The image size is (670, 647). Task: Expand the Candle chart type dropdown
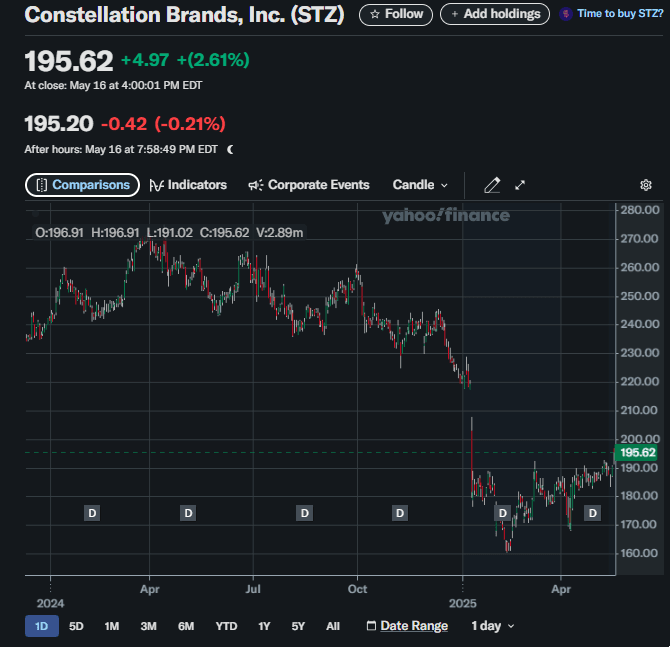tap(420, 185)
